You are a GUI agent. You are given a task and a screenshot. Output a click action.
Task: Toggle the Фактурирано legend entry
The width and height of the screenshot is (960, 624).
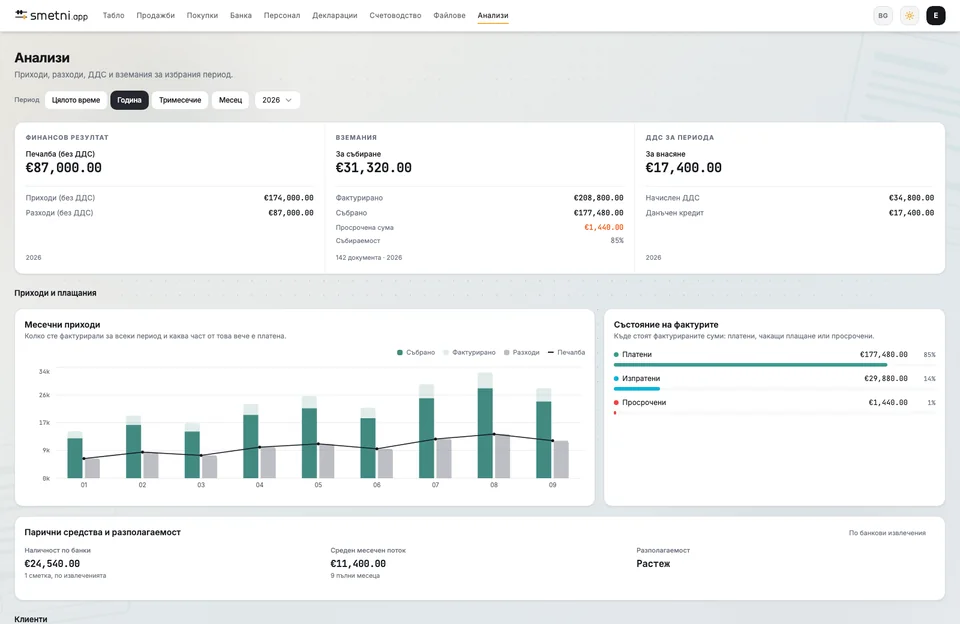pyautogui.click(x=469, y=352)
